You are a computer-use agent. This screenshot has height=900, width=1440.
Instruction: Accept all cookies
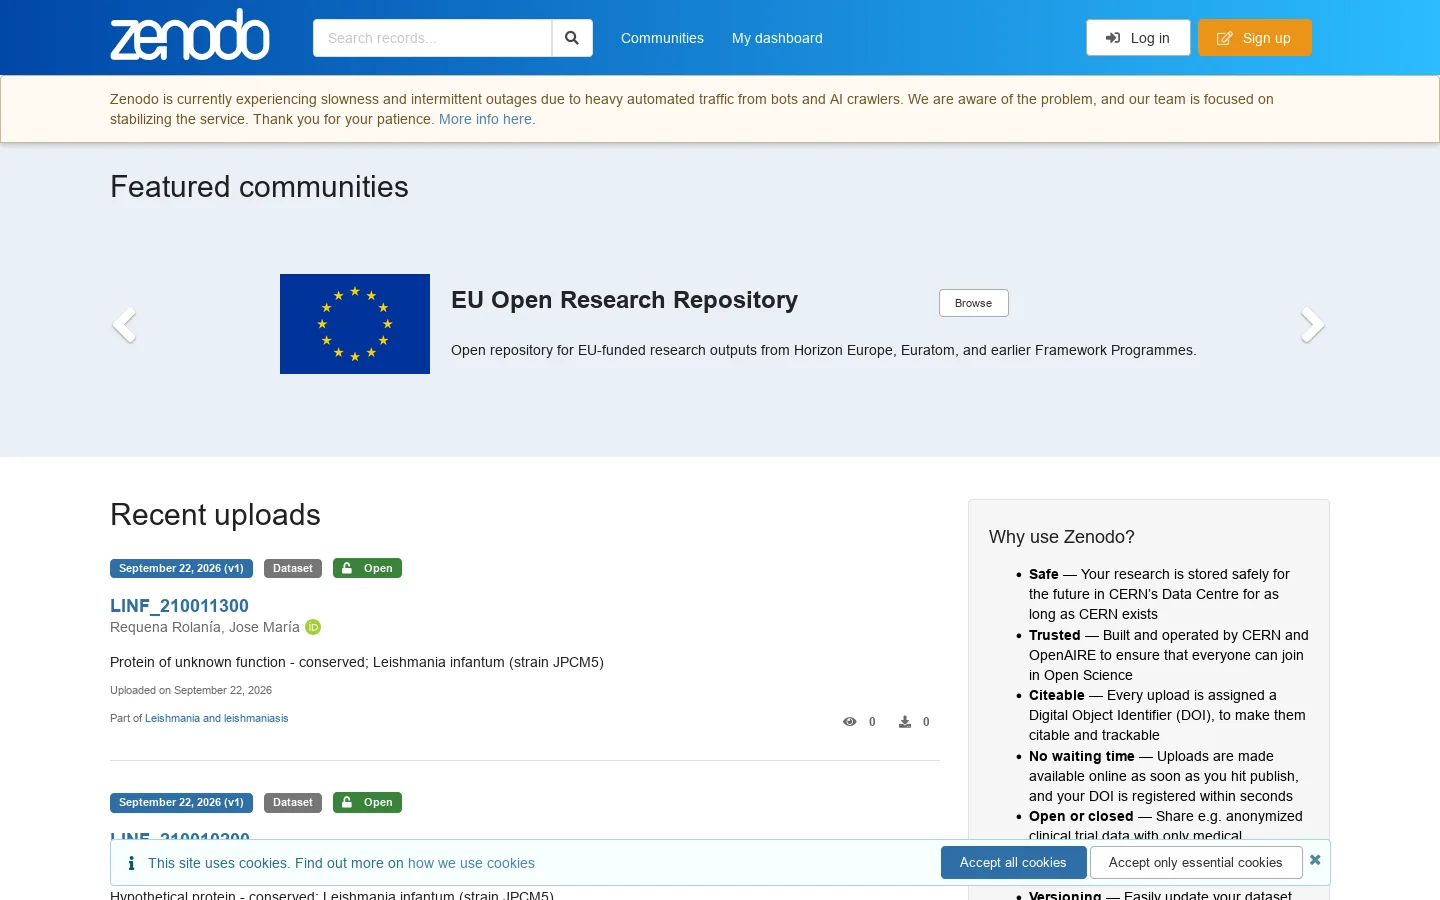tap(1013, 862)
